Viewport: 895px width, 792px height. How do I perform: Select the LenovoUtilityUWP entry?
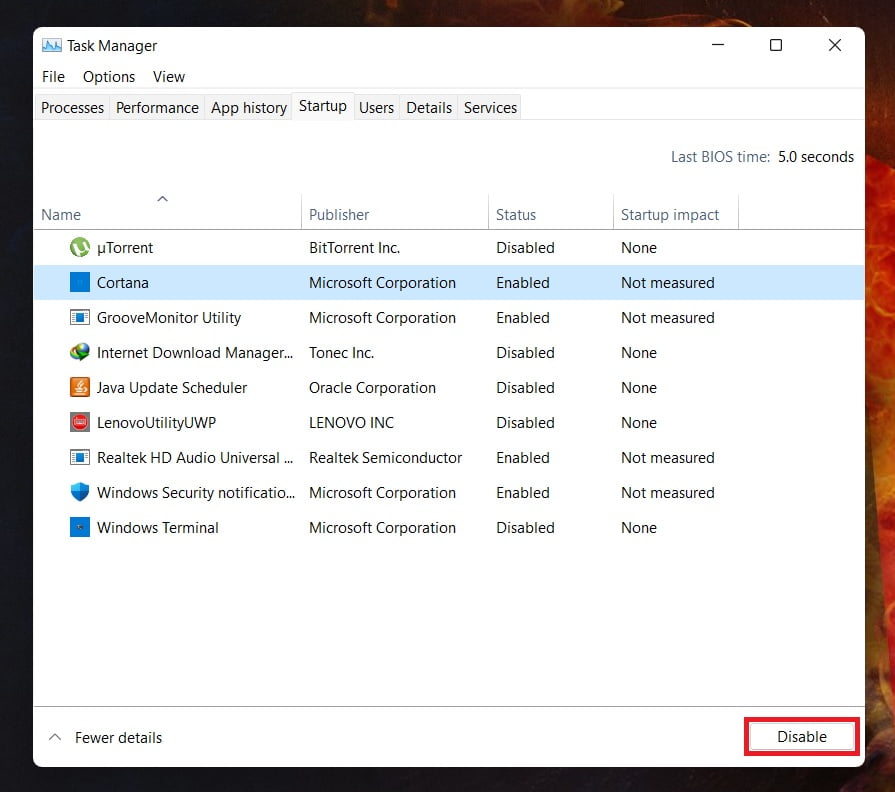pyautogui.click(x=156, y=423)
